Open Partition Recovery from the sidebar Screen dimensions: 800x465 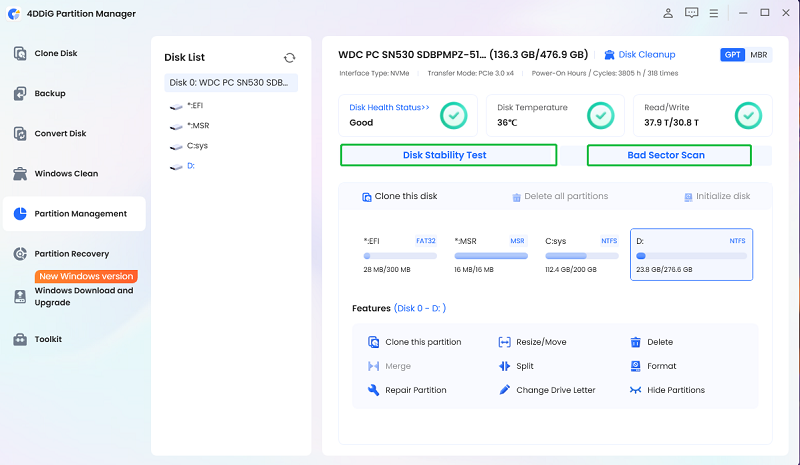71,254
